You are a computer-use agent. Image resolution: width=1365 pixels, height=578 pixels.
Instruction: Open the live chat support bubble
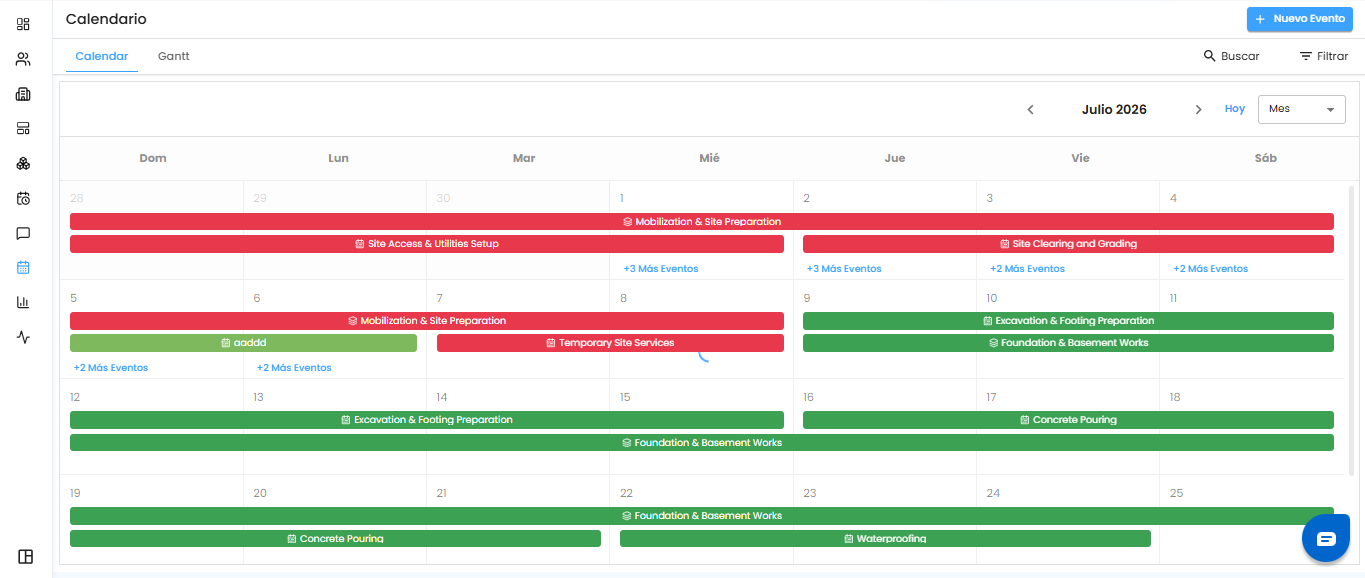[1326, 539]
